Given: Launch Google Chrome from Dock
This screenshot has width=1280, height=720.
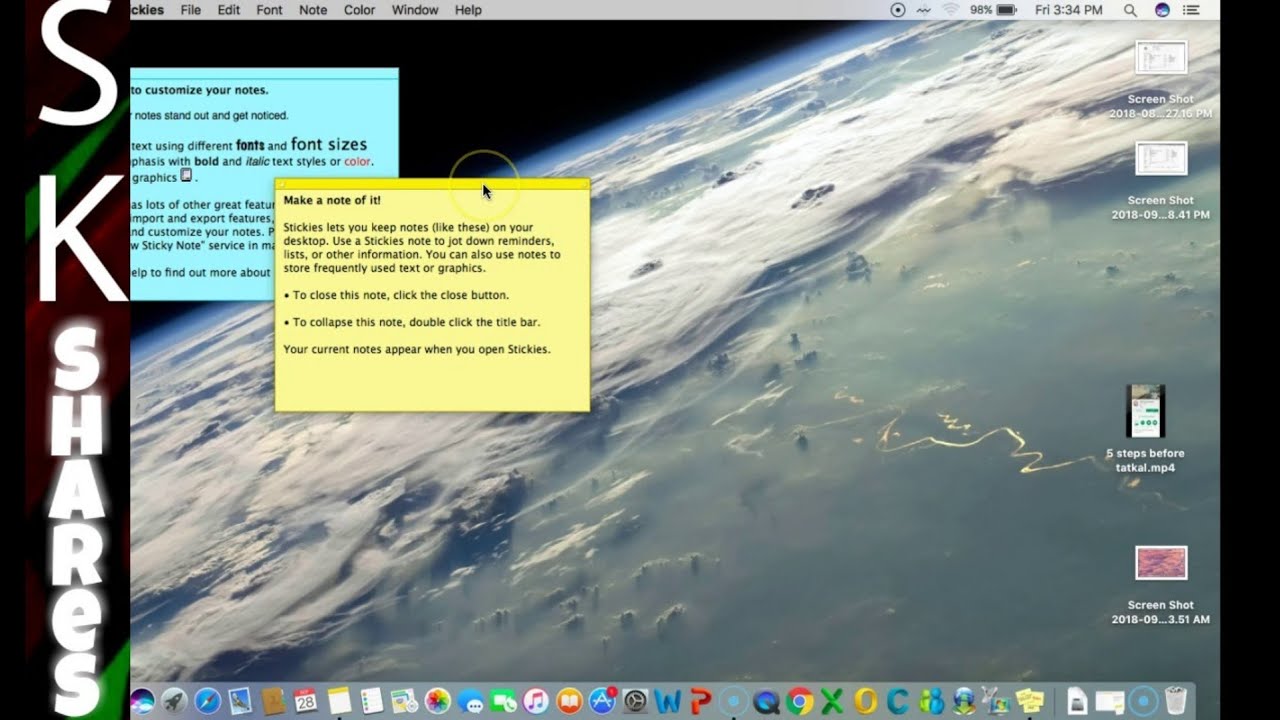Looking at the screenshot, I should point(800,701).
